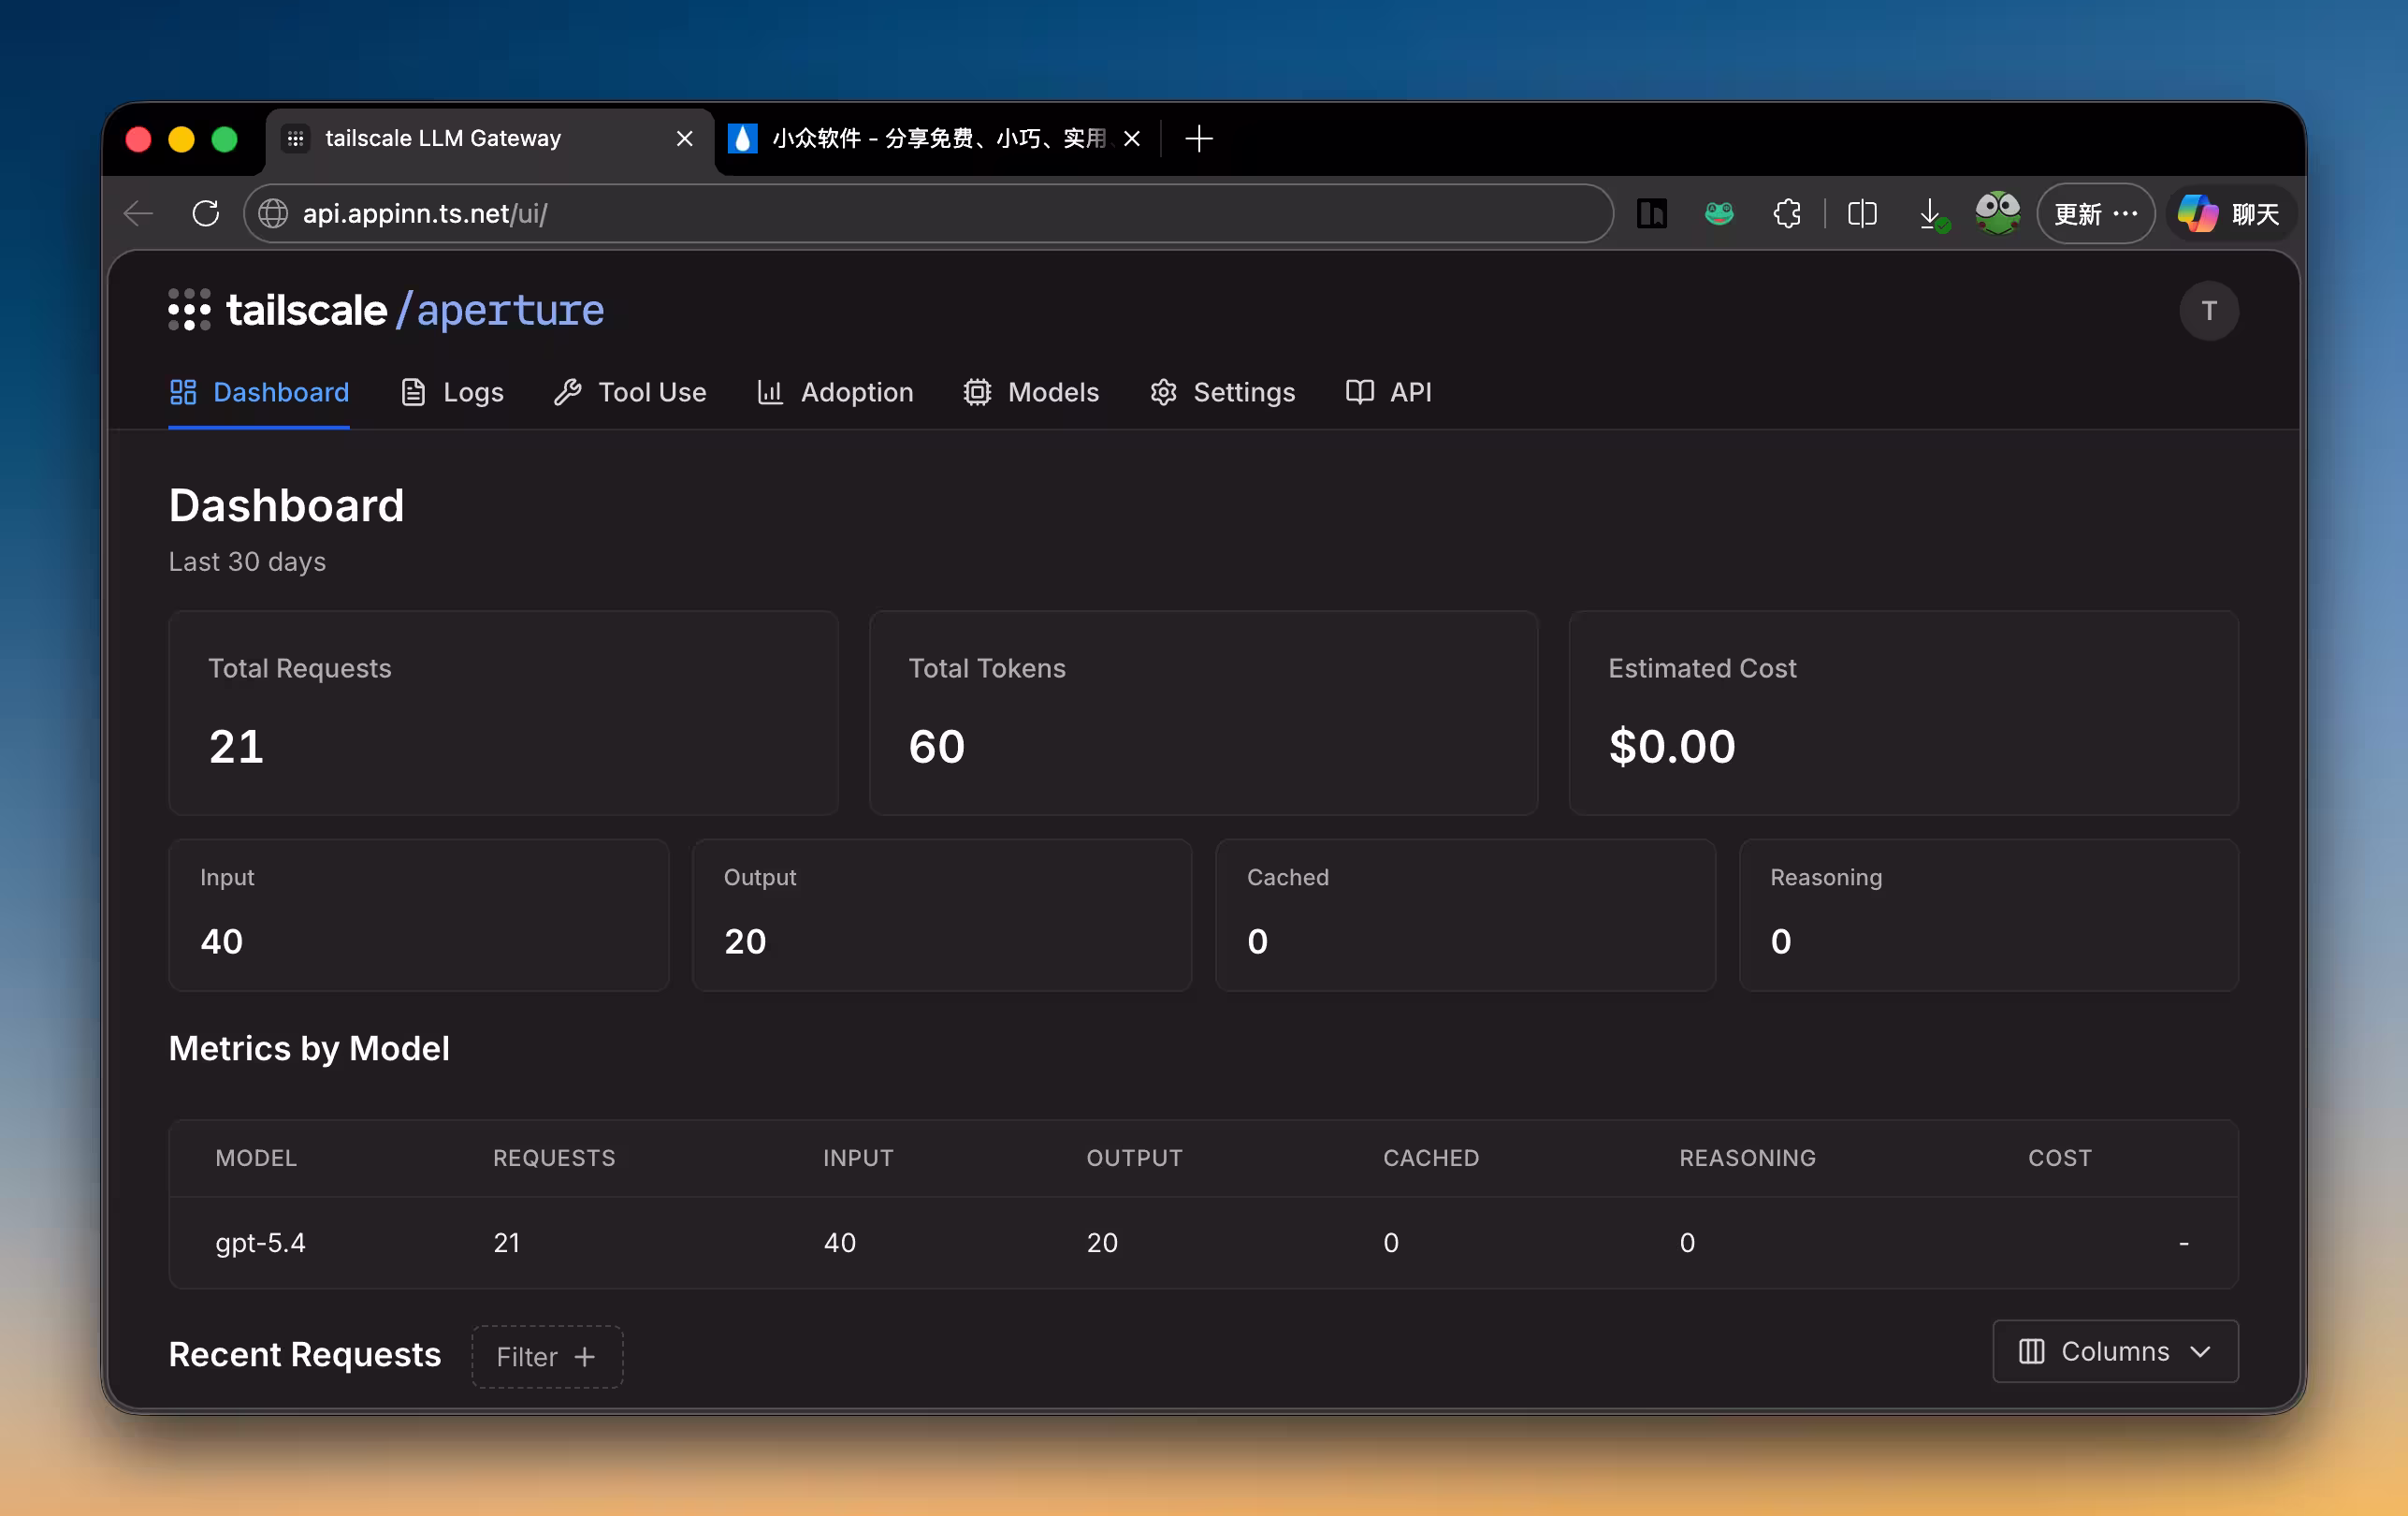The height and width of the screenshot is (1516, 2408).
Task: Toggle the split screen browser view
Action: [1861, 213]
